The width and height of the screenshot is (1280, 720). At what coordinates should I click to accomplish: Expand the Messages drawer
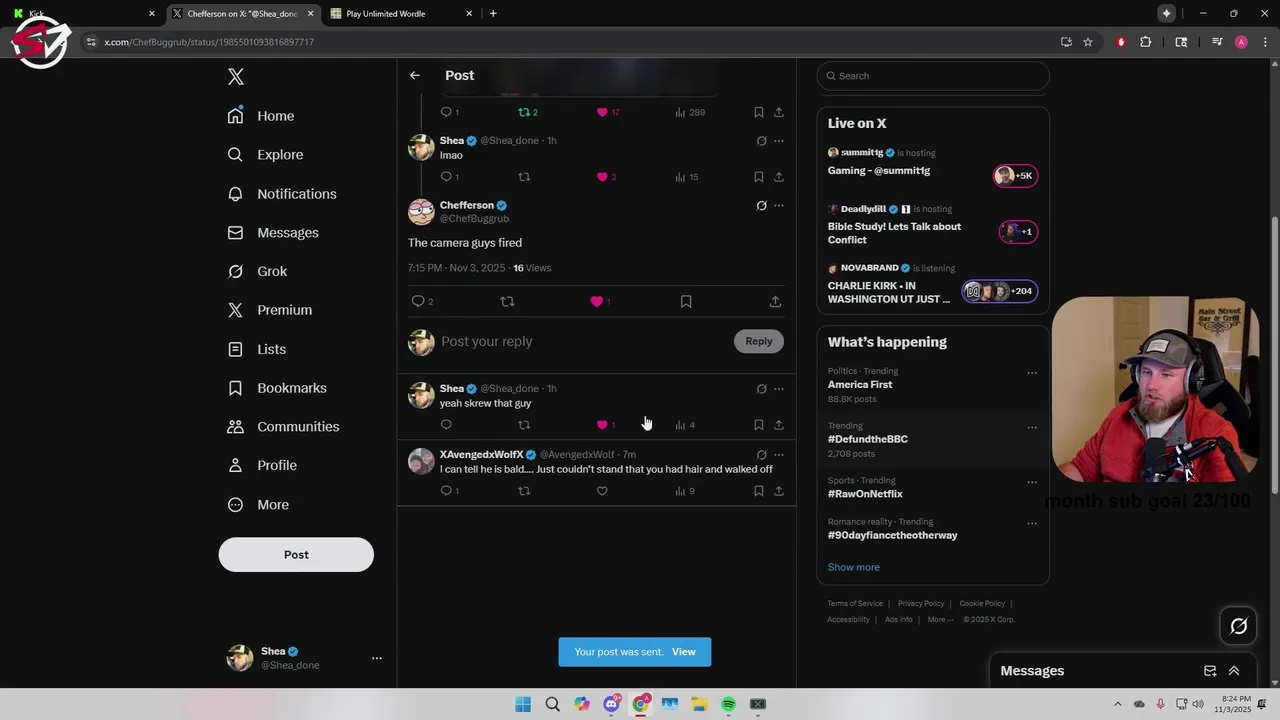pos(1234,671)
